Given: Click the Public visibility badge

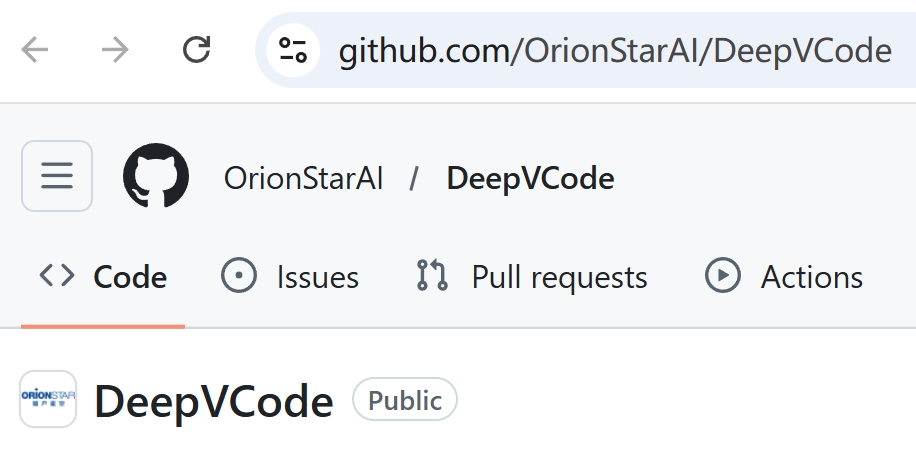Looking at the screenshot, I should tap(405, 399).
